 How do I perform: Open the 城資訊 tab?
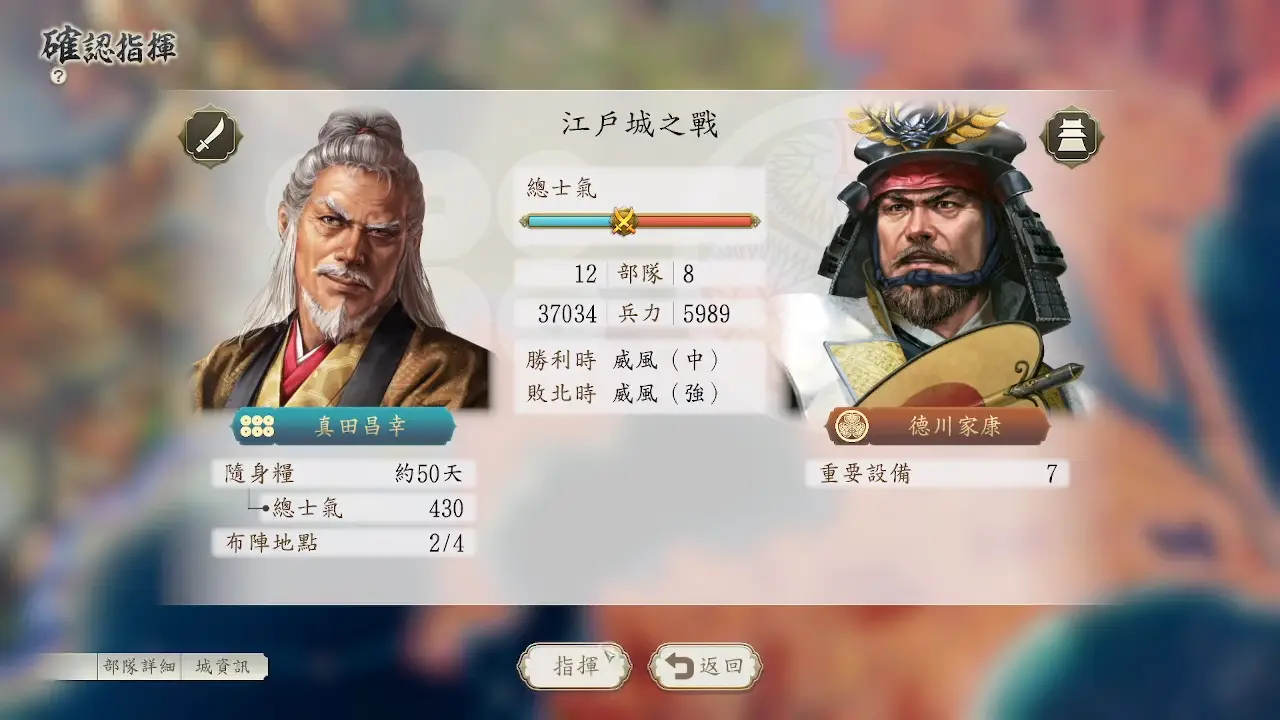pos(224,667)
